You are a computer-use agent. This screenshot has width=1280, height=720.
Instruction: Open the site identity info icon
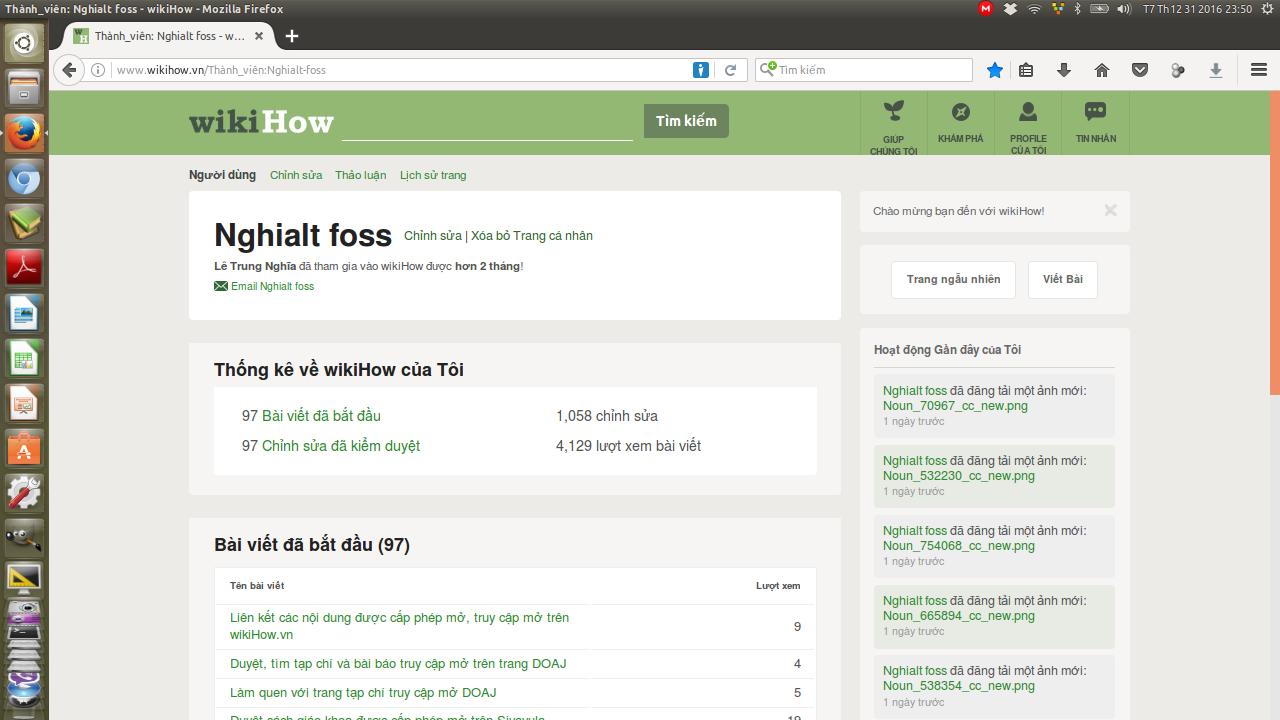[x=98, y=70]
